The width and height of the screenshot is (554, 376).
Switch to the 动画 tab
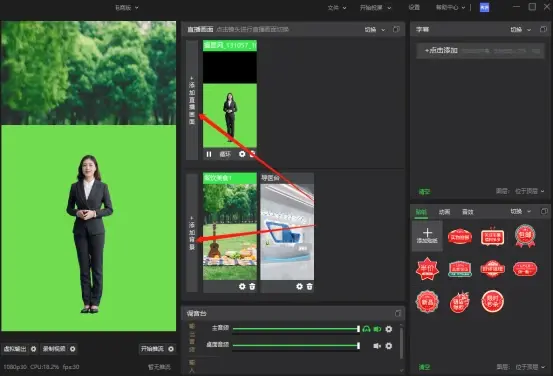pyautogui.click(x=444, y=212)
